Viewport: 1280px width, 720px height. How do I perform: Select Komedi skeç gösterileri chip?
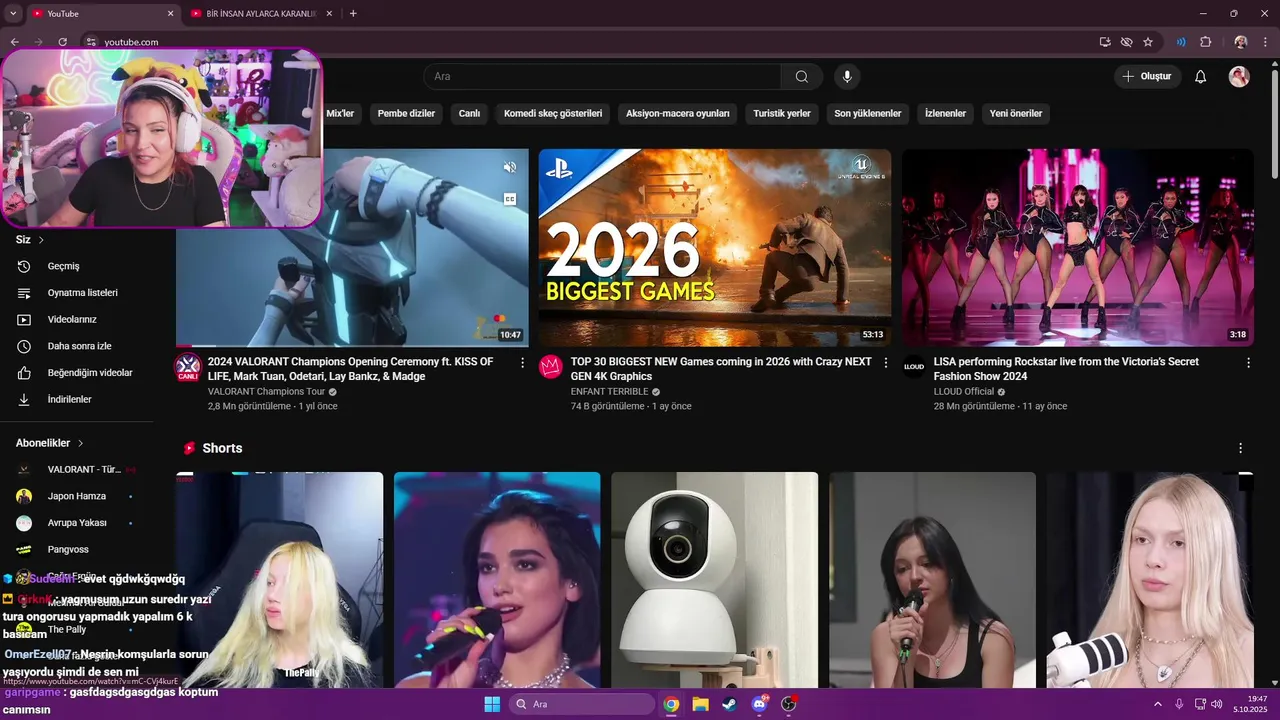[x=553, y=113]
